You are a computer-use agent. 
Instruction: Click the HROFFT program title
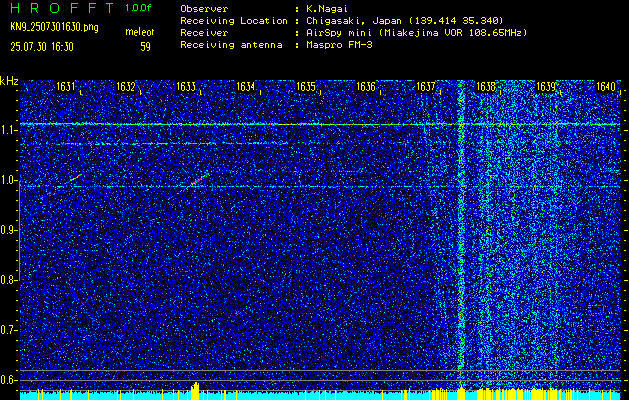click(62, 8)
